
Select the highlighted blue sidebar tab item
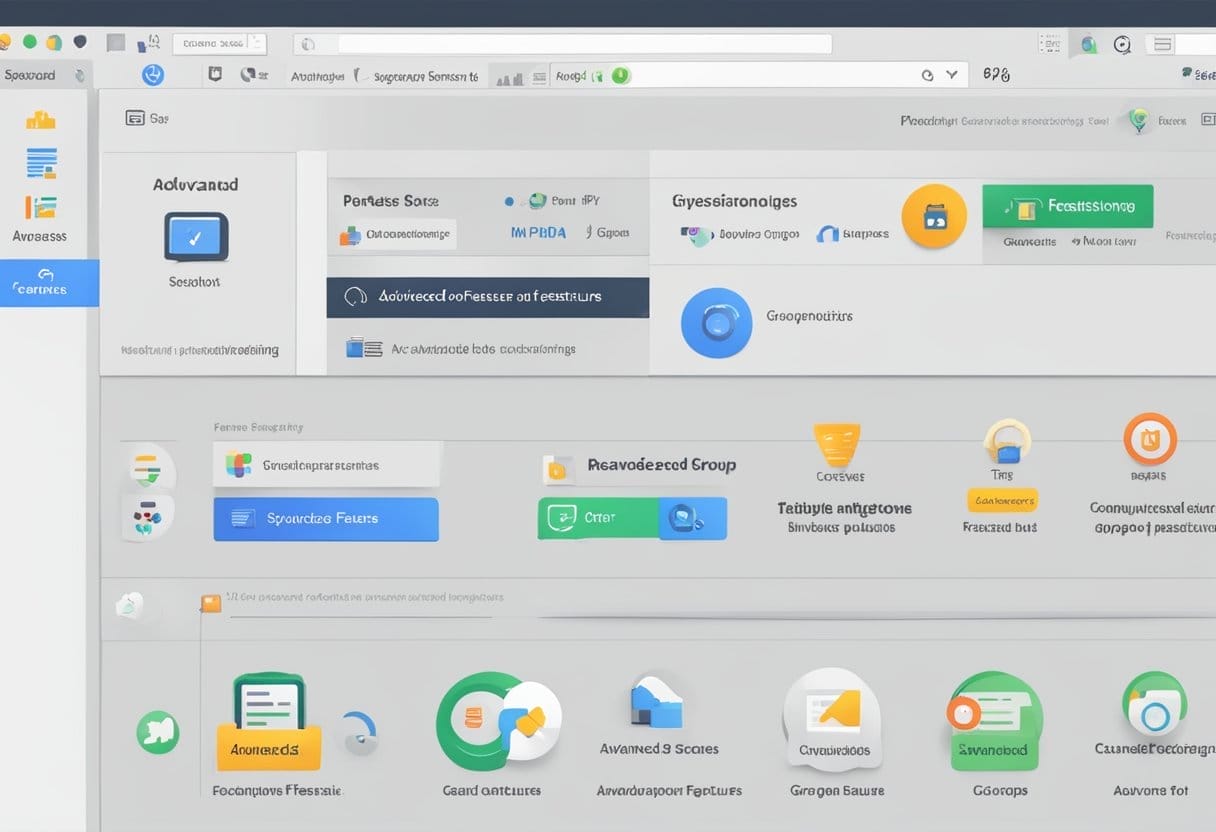(x=49, y=283)
